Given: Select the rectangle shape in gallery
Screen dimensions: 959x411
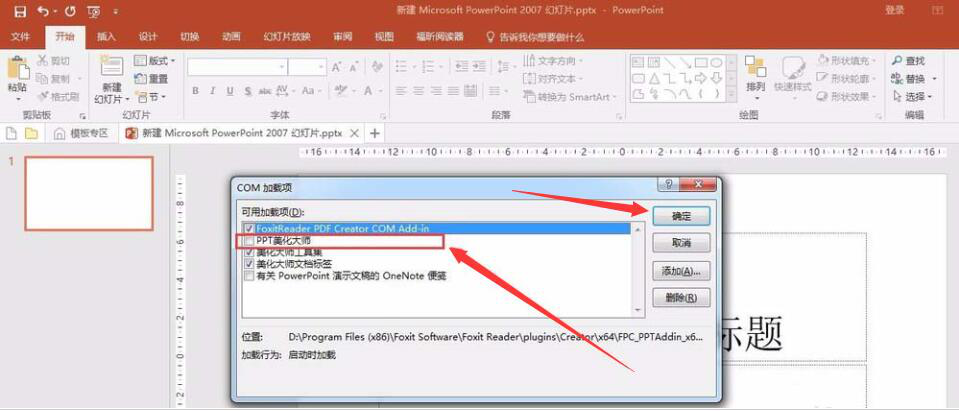Looking at the screenshot, I should (x=701, y=62).
